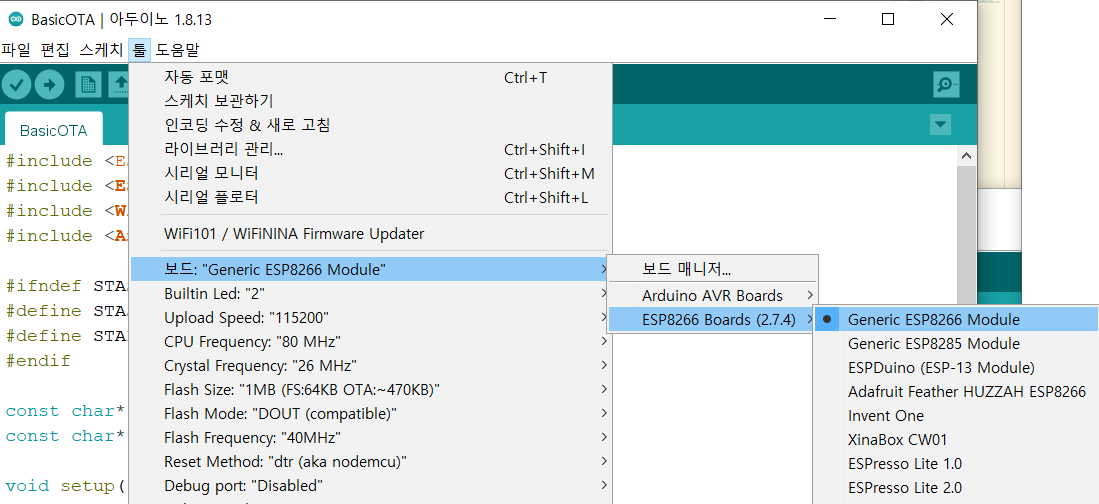Expand Crystal Frequency: "26 MHz" submenu
Screen dimensions: 1099x504
(x=371, y=365)
